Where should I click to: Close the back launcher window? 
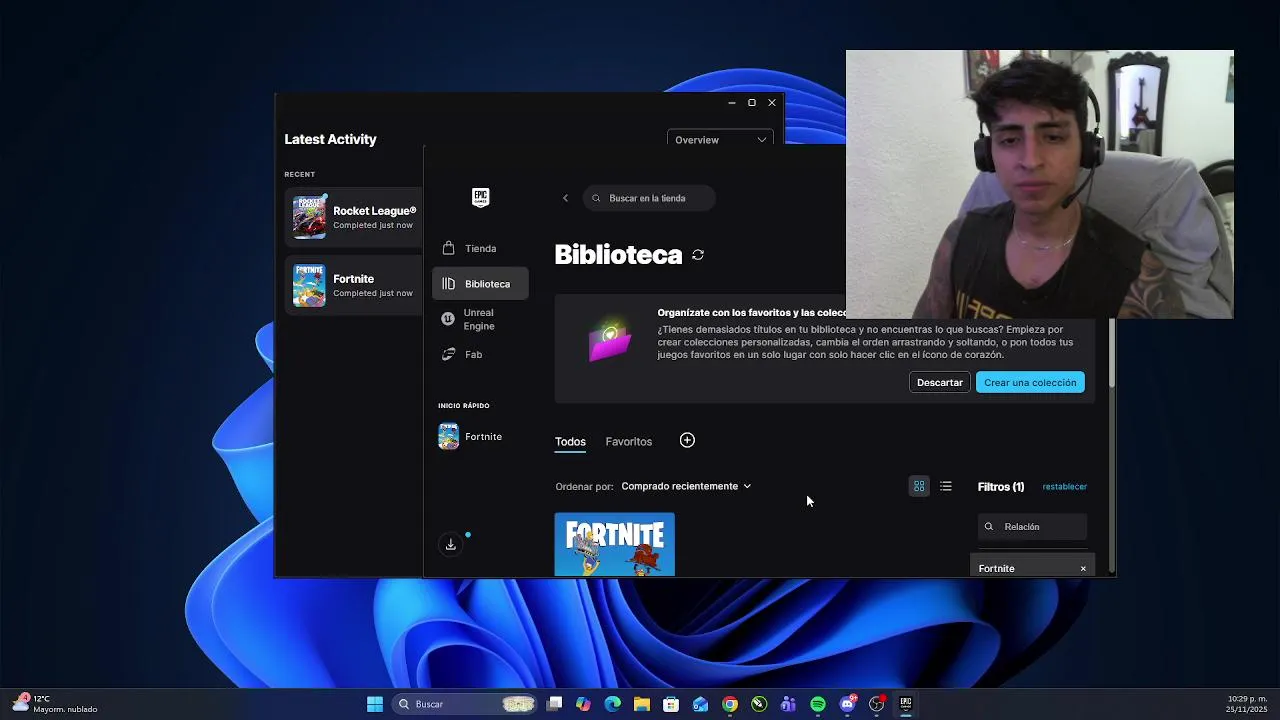(x=772, y=102)
